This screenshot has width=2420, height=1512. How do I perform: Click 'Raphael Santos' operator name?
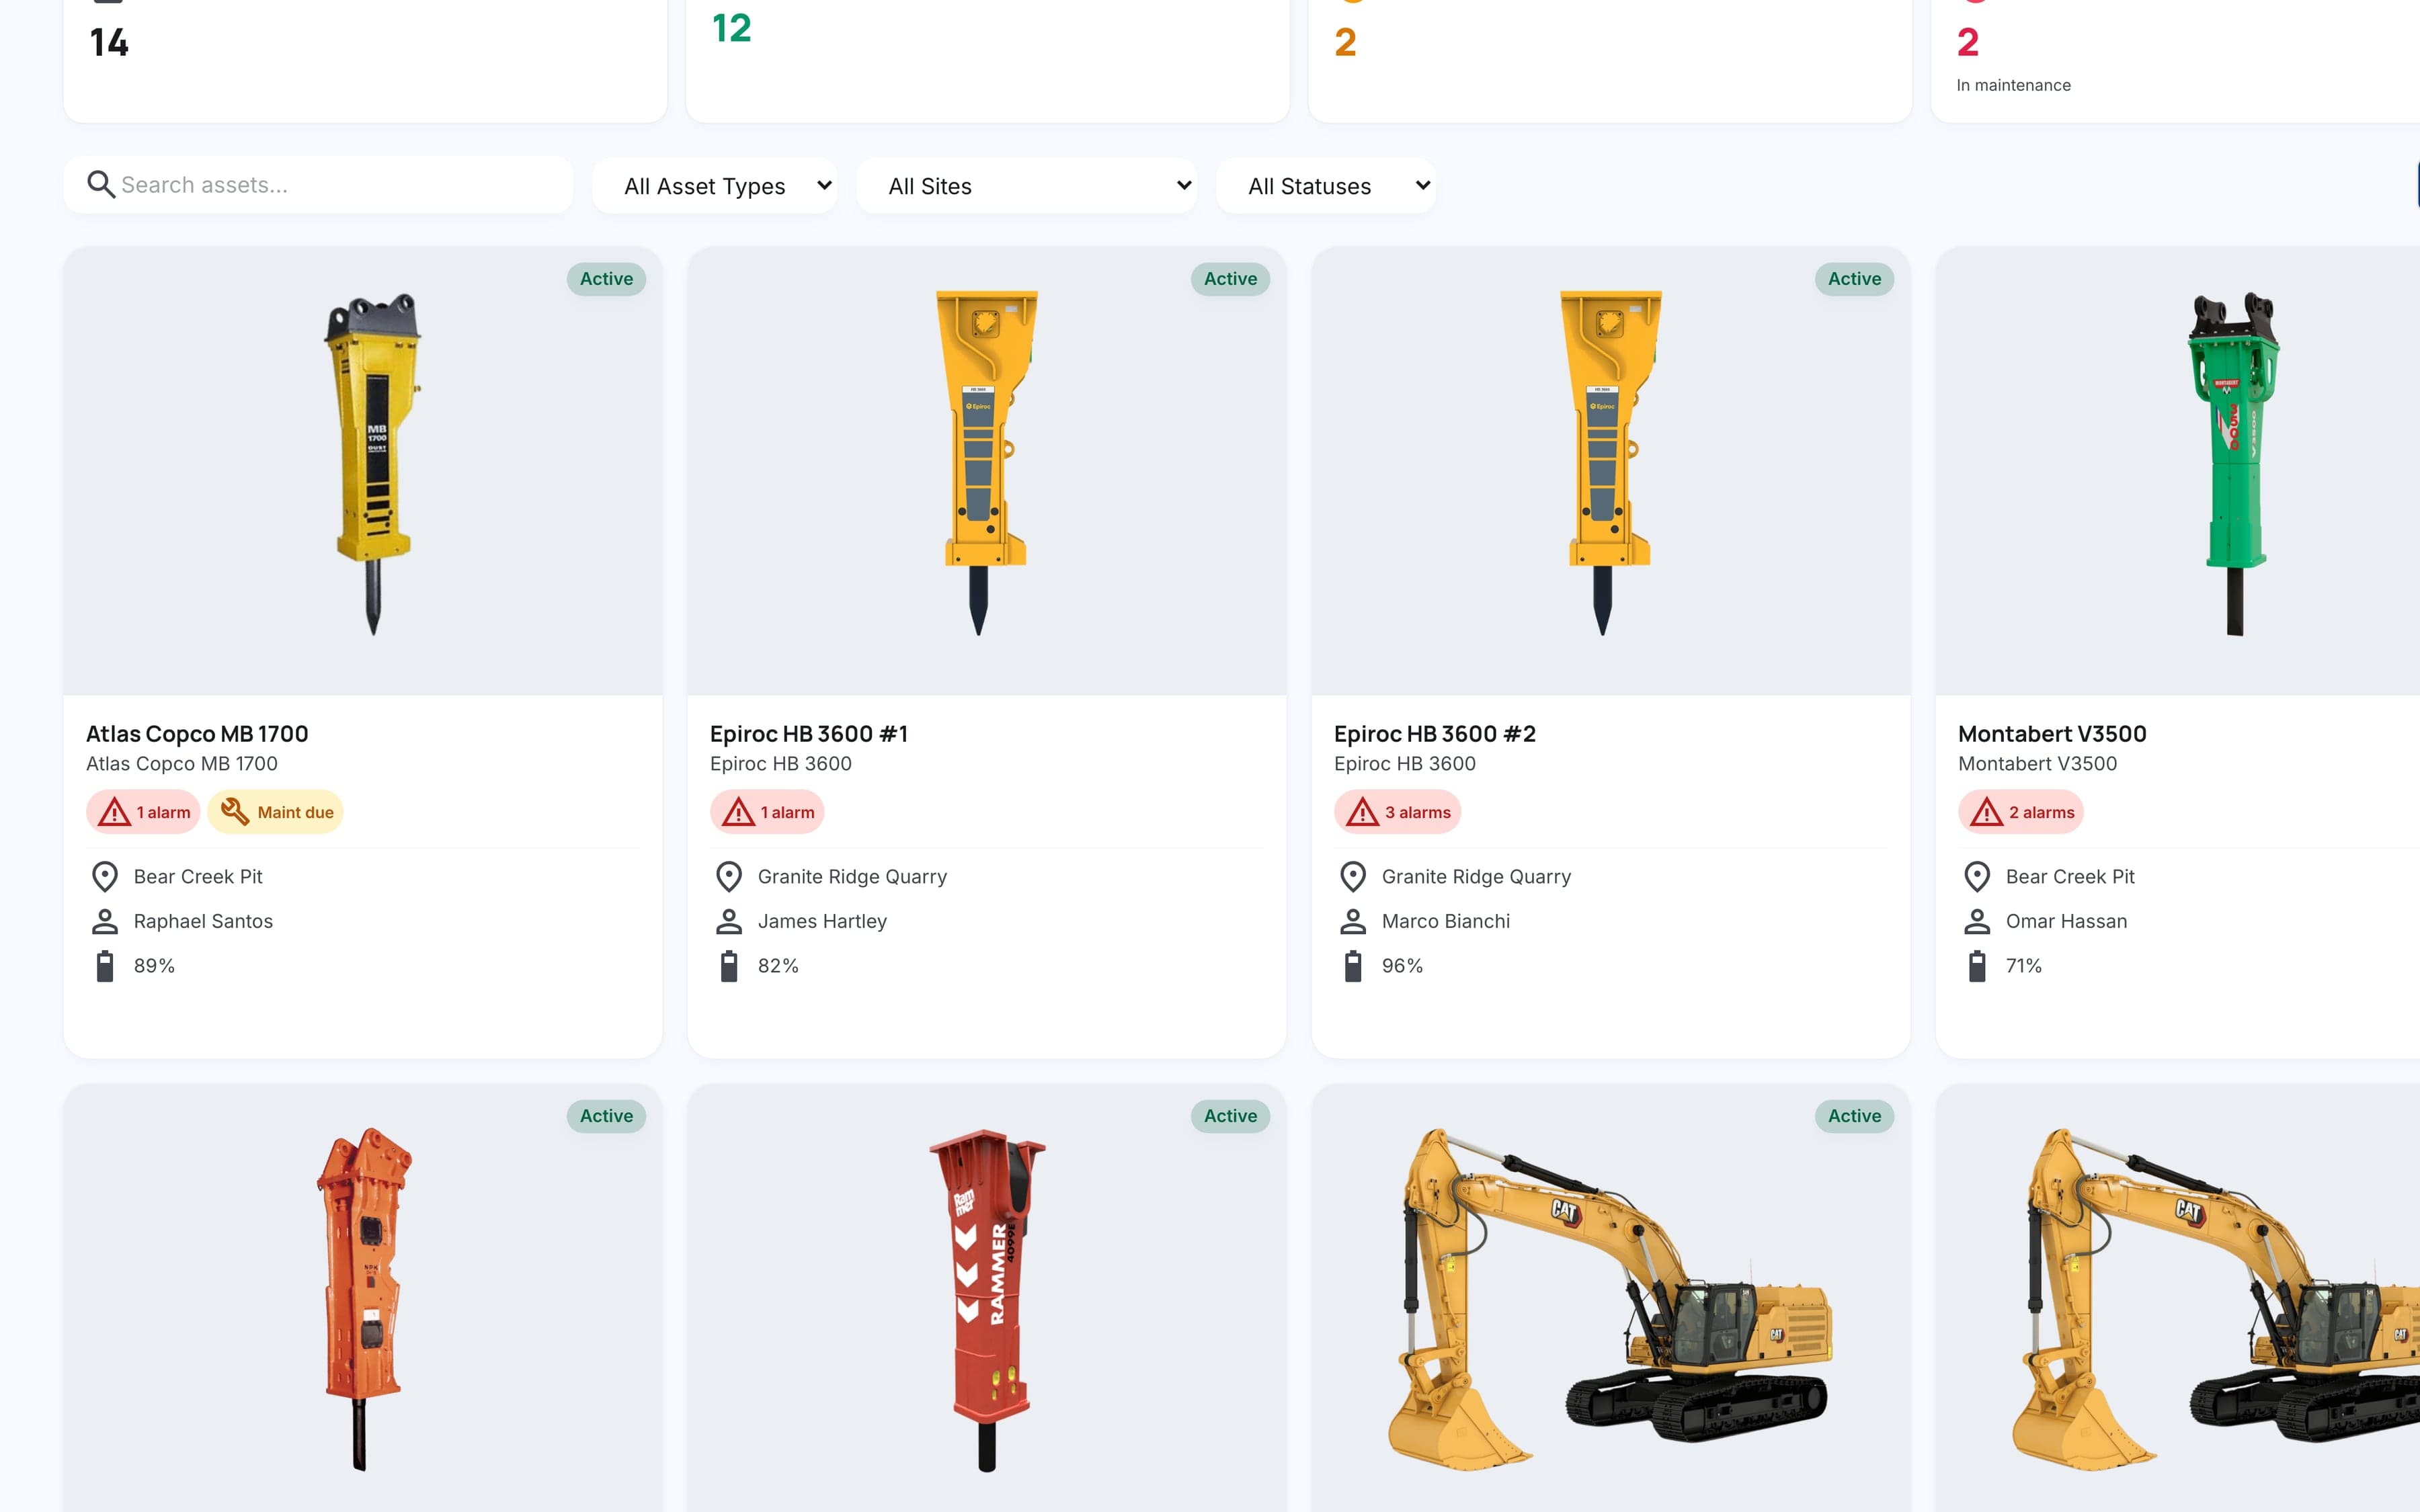(203, 922)
